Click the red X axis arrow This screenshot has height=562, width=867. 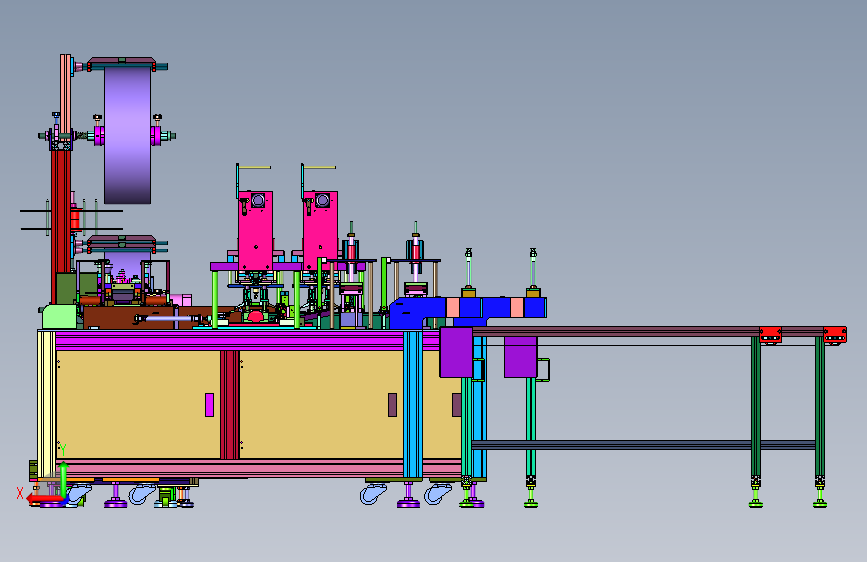click(x=43, y=499)
